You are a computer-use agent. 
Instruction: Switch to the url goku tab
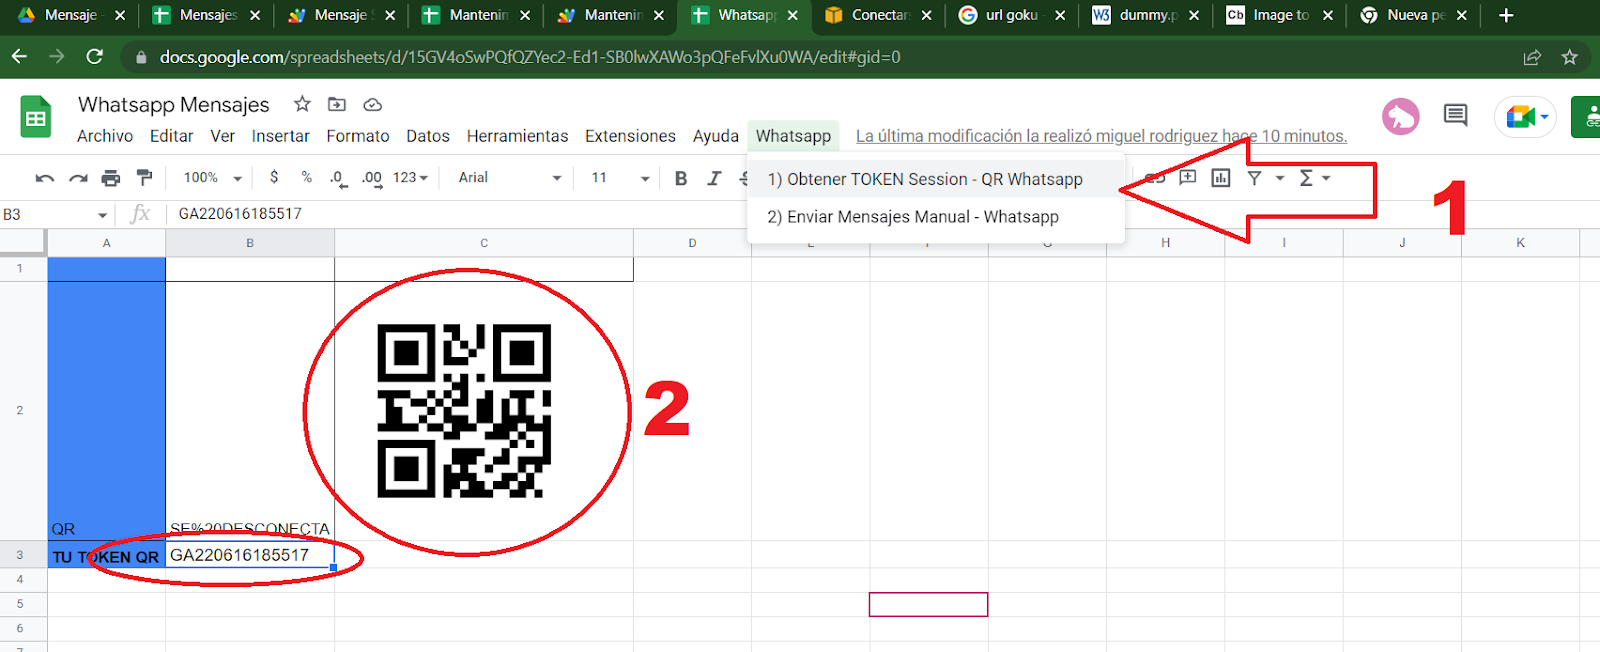click(1013, 15)
